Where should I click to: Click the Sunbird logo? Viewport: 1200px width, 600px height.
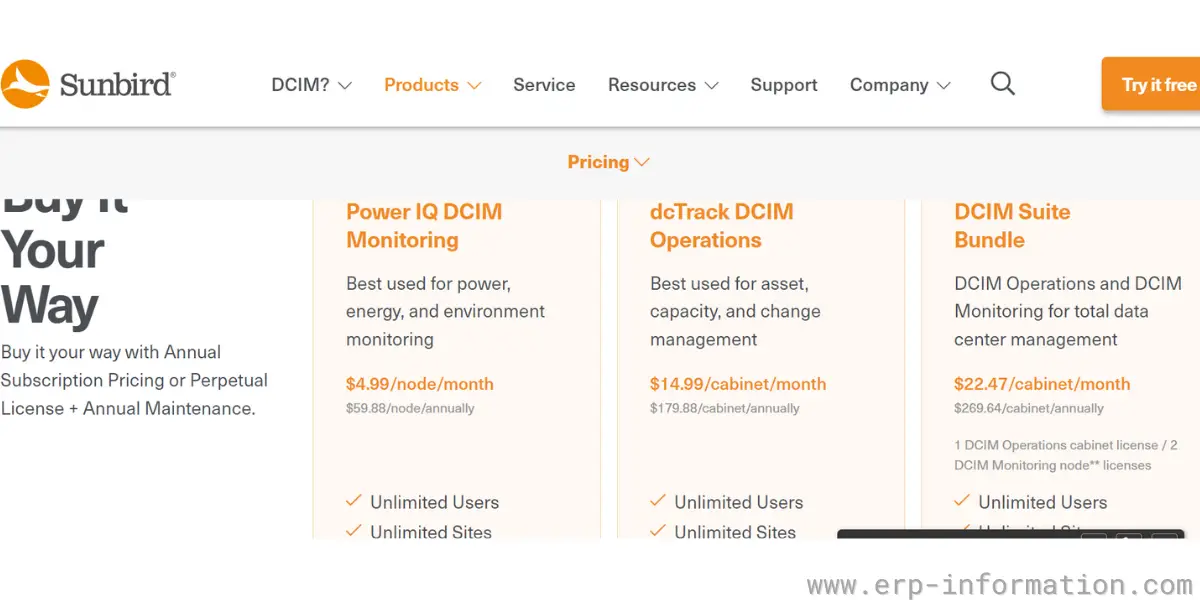point(88,84)
